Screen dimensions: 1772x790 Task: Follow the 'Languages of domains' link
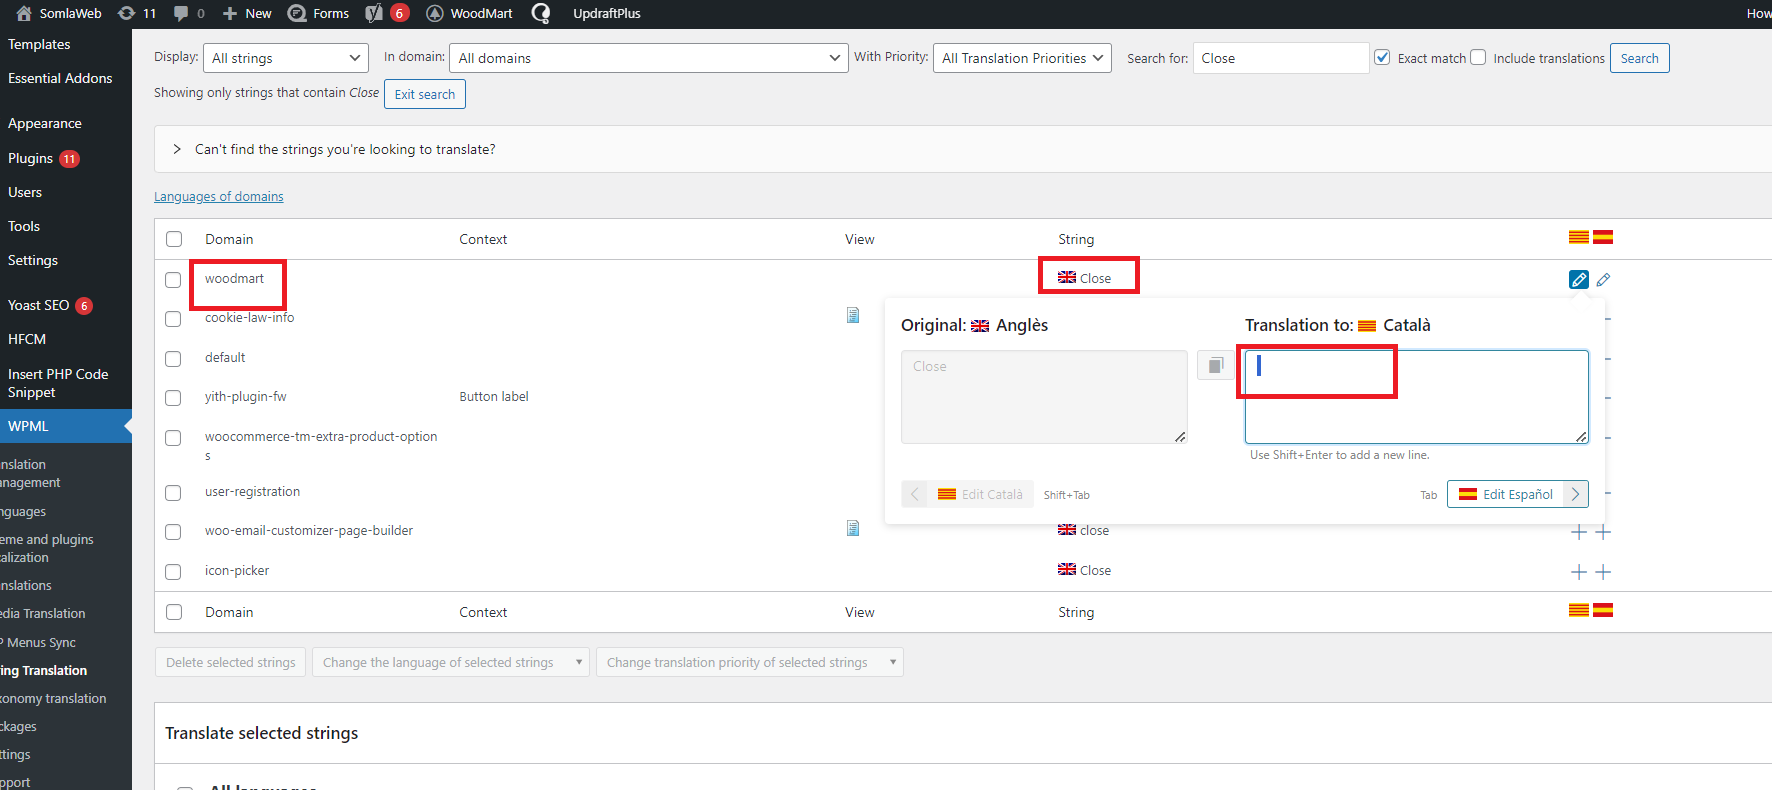pos(218,197)
